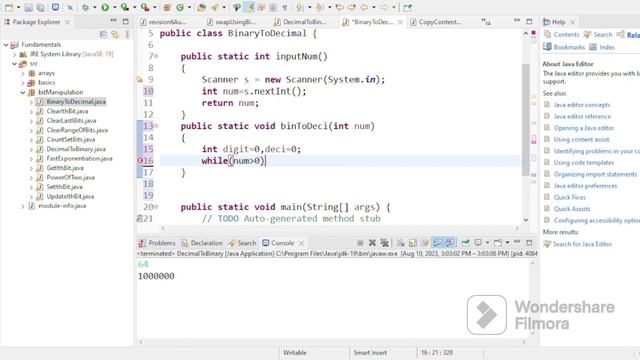Screen dimensions: 640x360
Task: Open 'Using code templates' help link
Action: [x=584, y=162]
